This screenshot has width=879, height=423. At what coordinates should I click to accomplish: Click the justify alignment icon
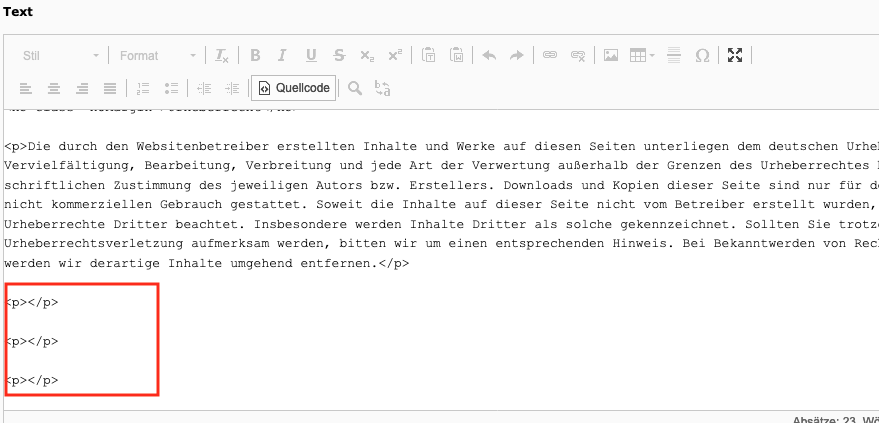pos(109,88)
